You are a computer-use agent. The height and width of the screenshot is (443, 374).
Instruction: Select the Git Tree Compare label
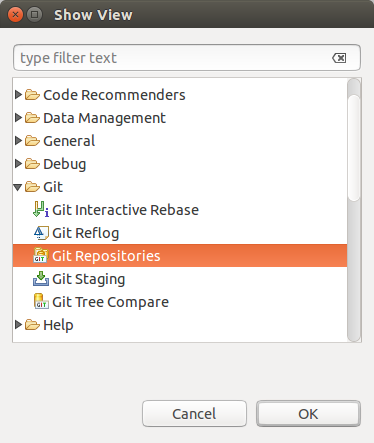click(x=110, y=302)
